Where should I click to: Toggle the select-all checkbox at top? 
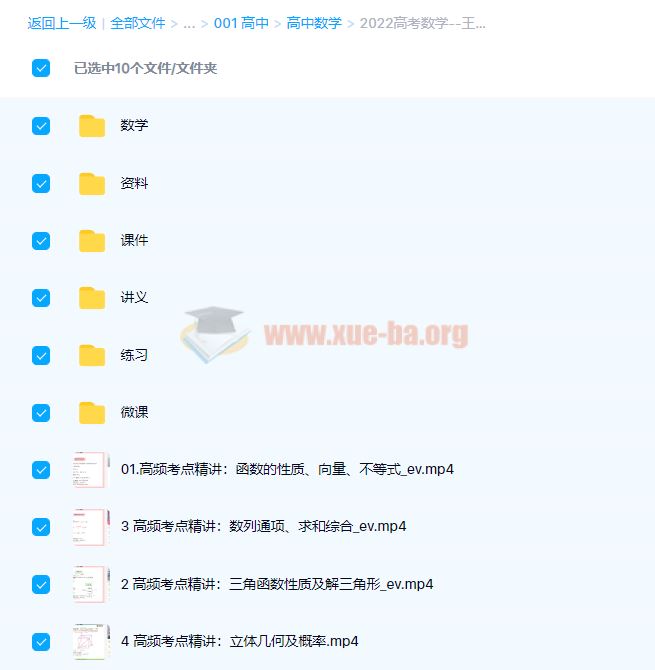41,68
